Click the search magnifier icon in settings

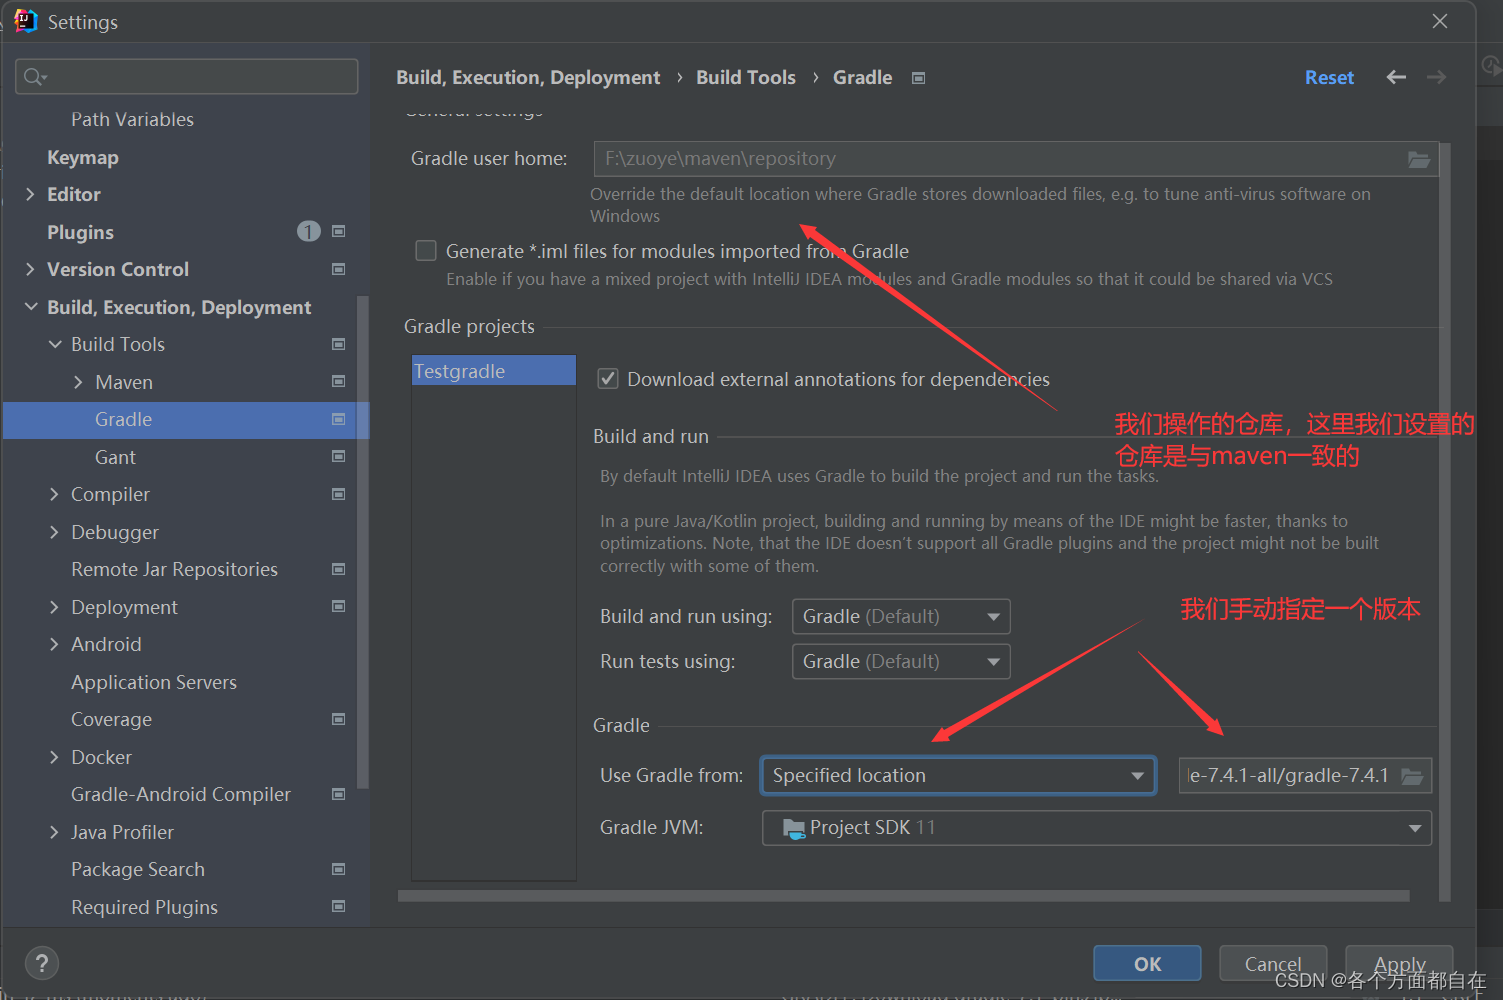35,77
